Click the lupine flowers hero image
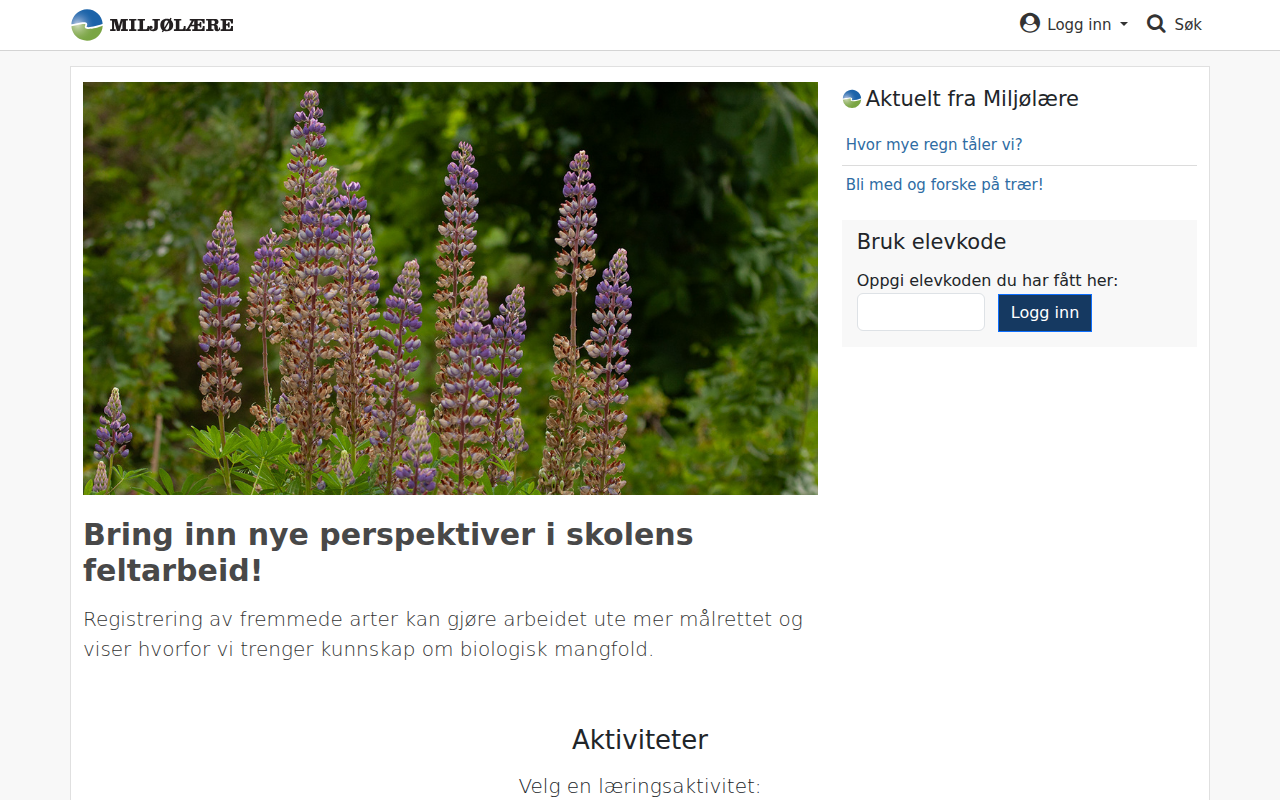 450,288
